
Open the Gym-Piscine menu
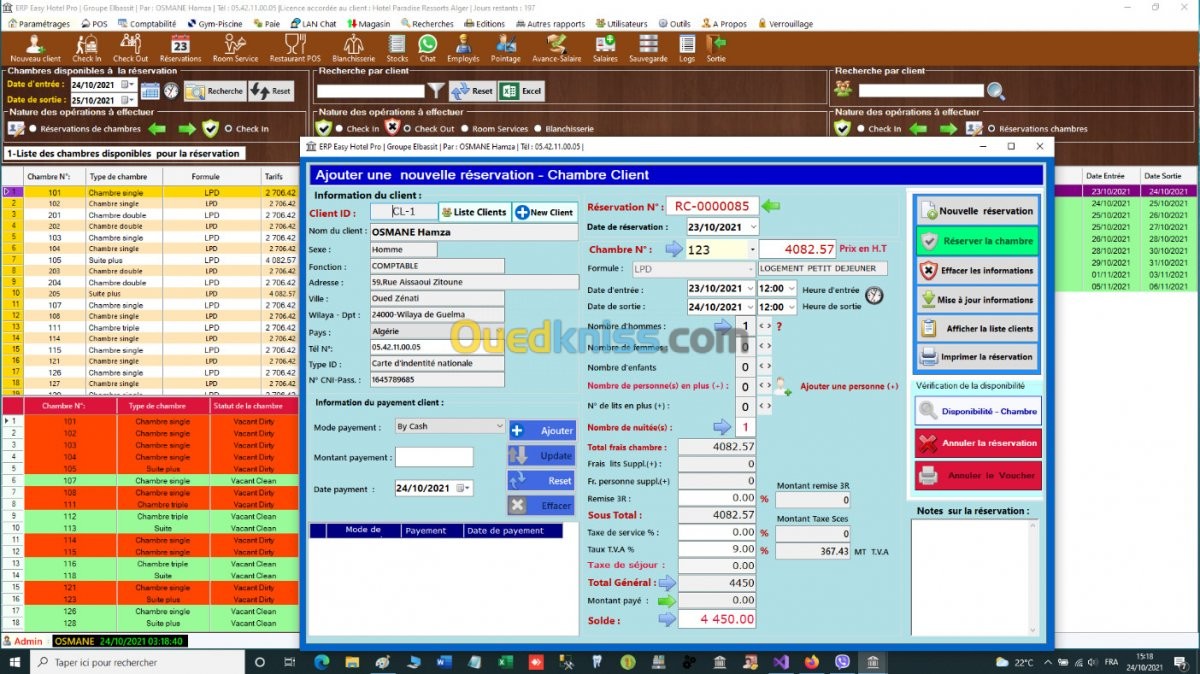click(214, 23)
